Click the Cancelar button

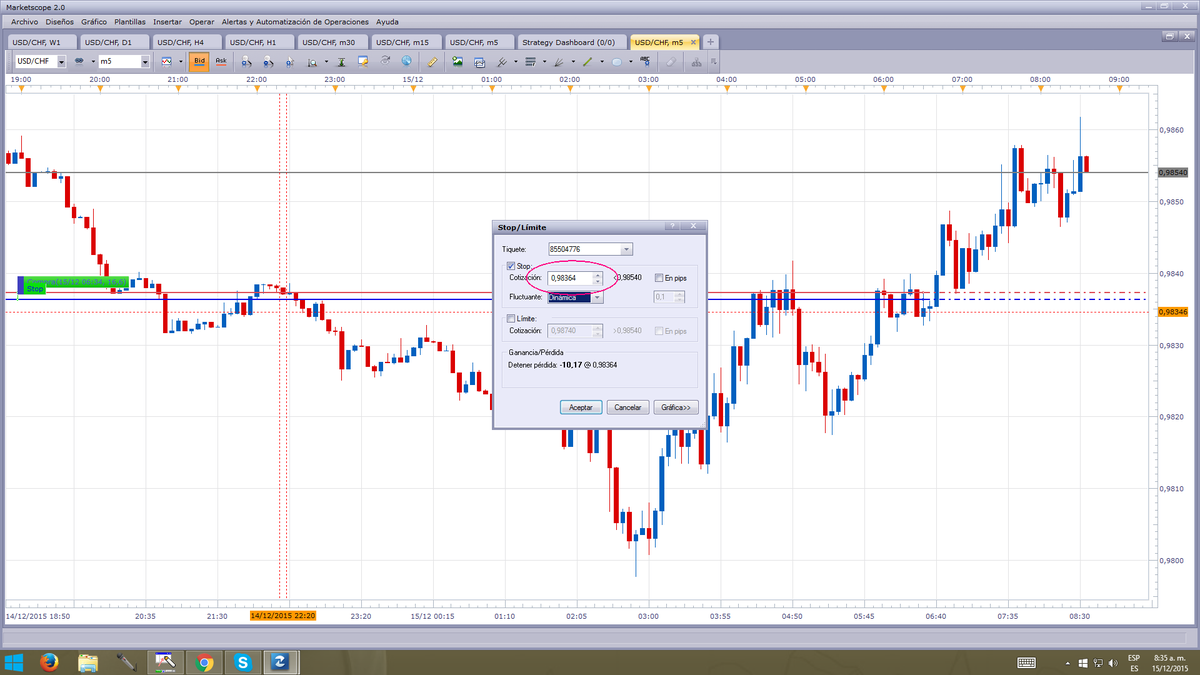(627, 407)
